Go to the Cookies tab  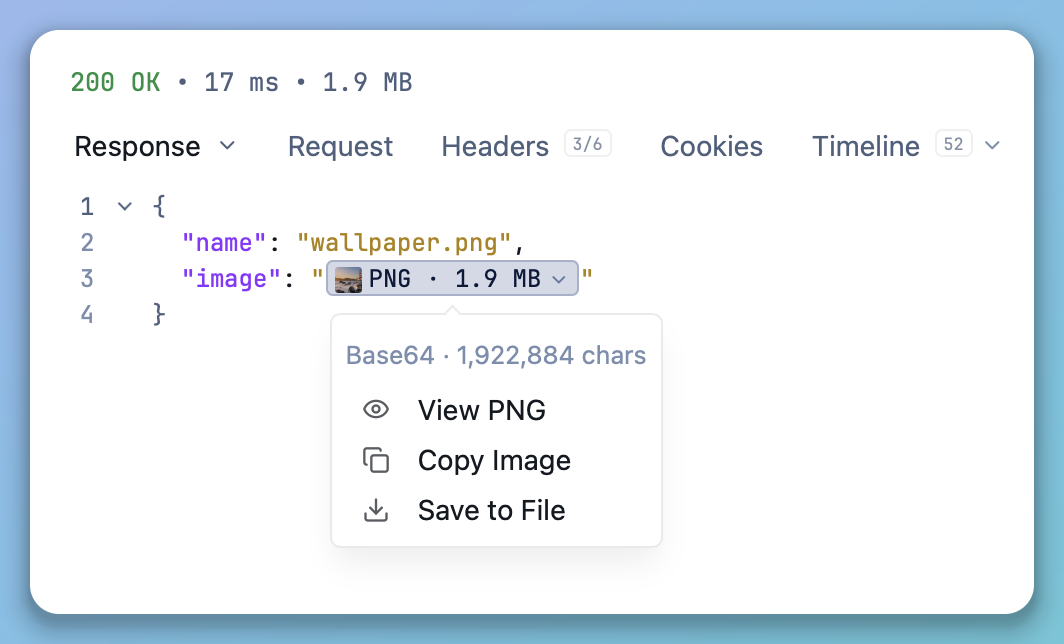(x=711, y=146)
